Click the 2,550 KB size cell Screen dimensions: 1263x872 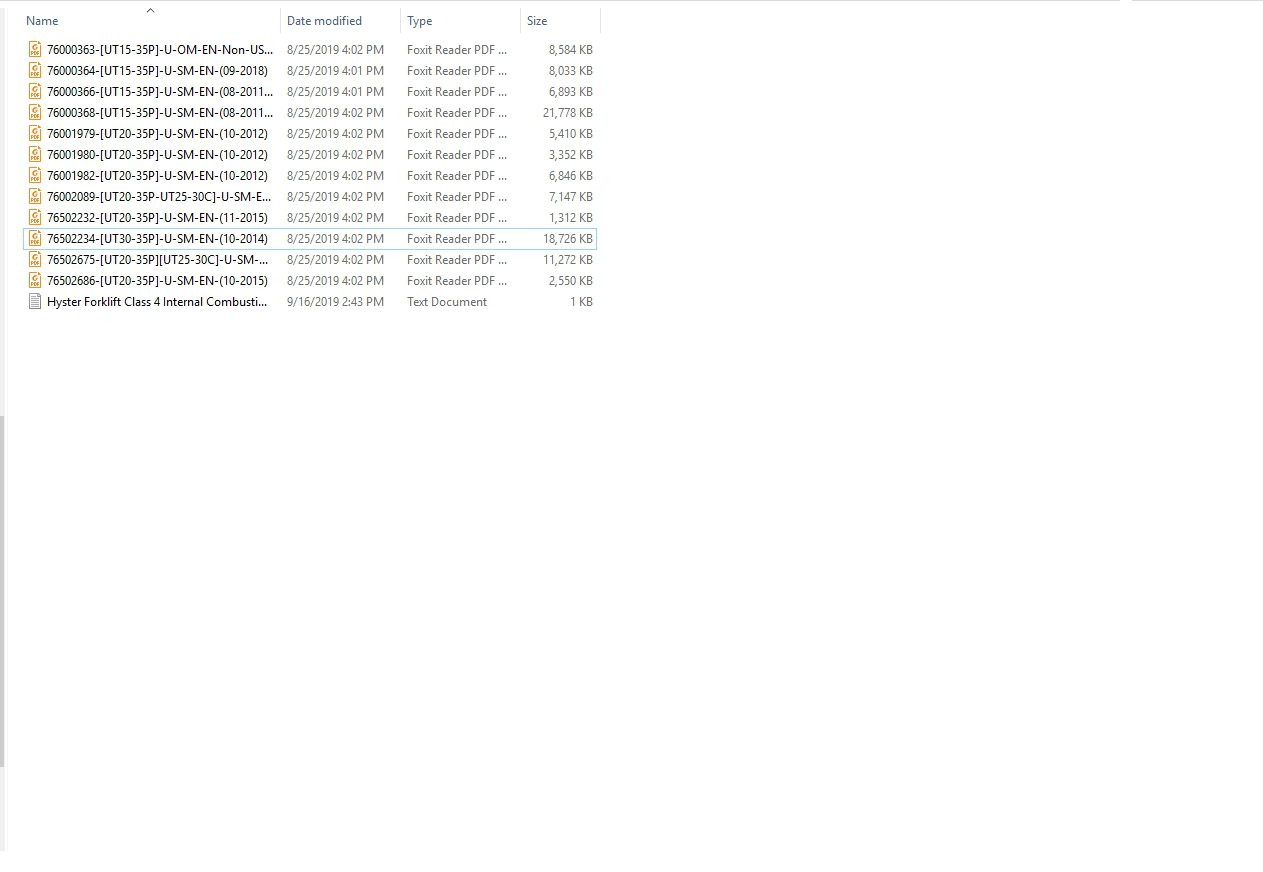click(570, 280)
